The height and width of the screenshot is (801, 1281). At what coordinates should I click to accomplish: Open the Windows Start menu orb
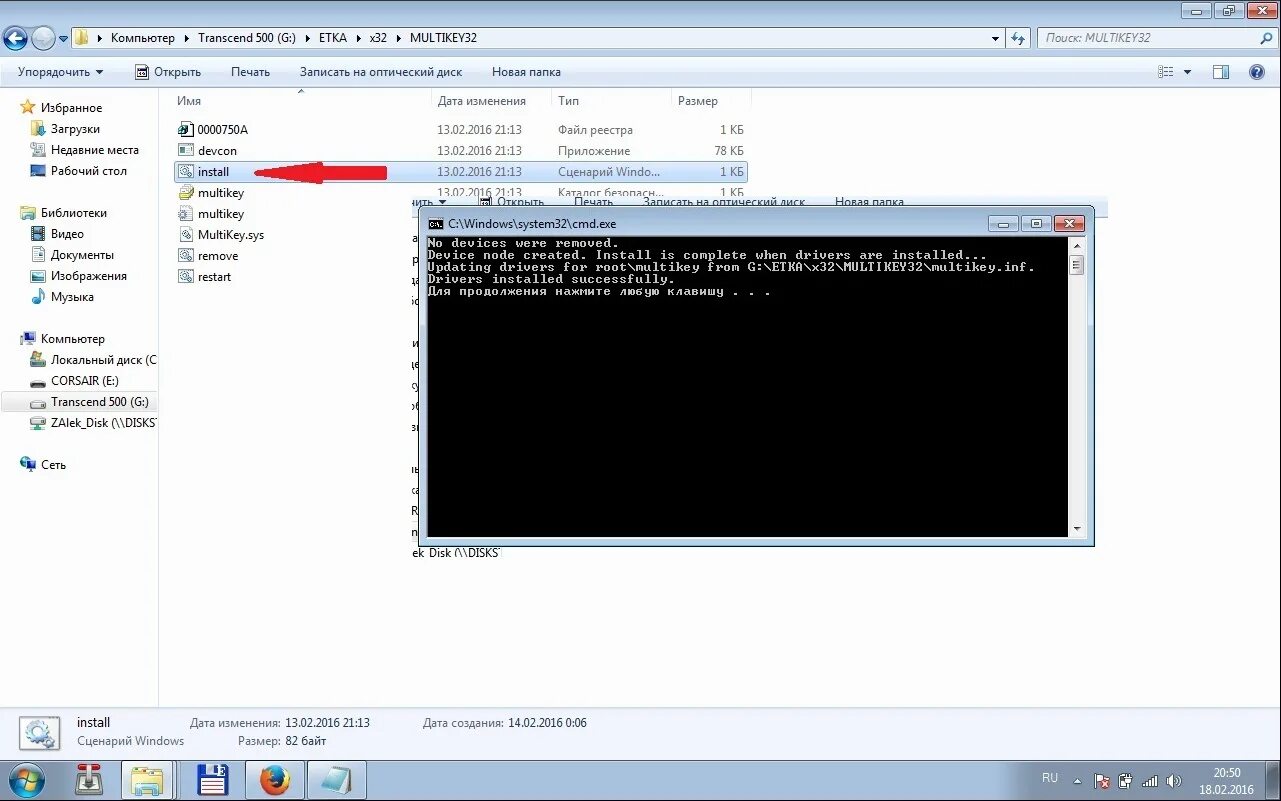[27, 780]
